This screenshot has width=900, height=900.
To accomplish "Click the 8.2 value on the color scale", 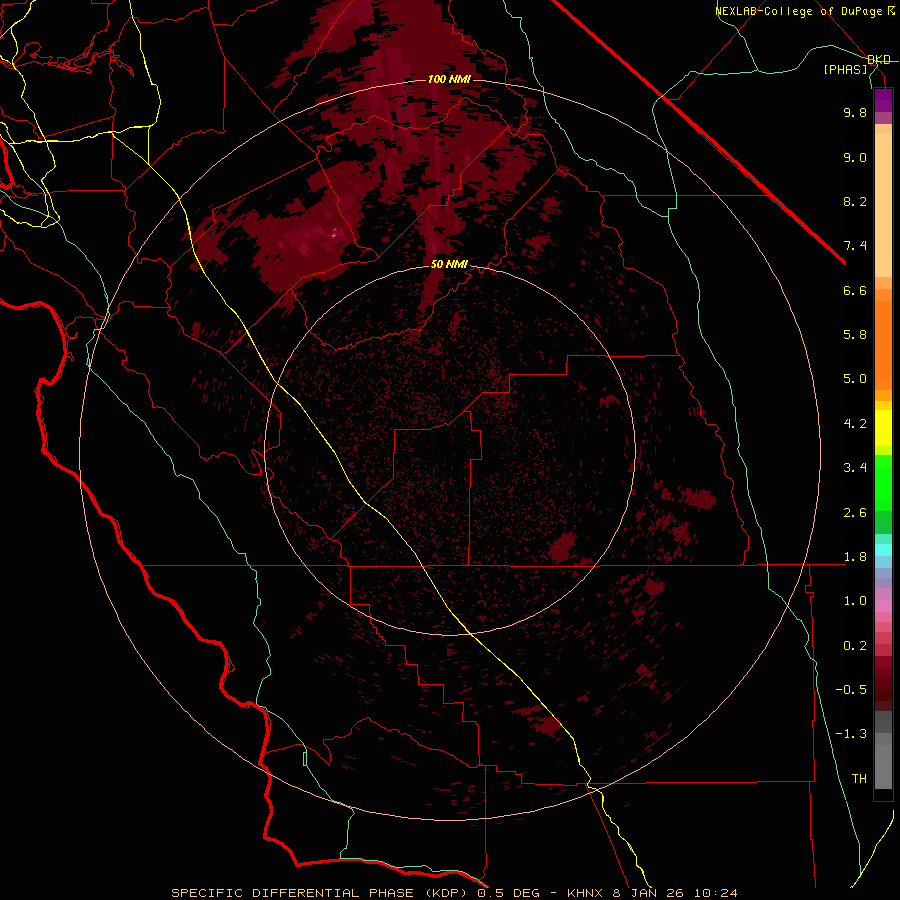I will pos(855,201).
